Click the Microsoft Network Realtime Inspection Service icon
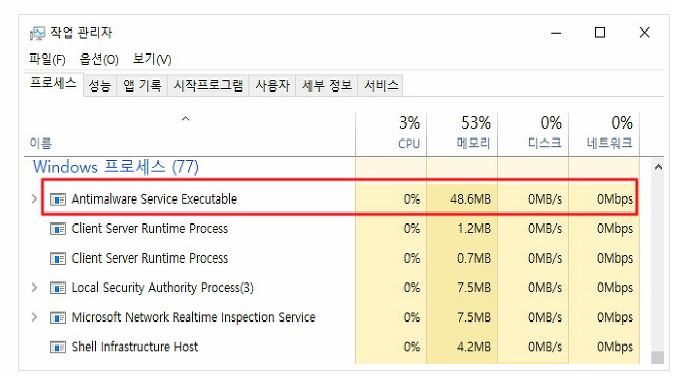 coord(58,317)
